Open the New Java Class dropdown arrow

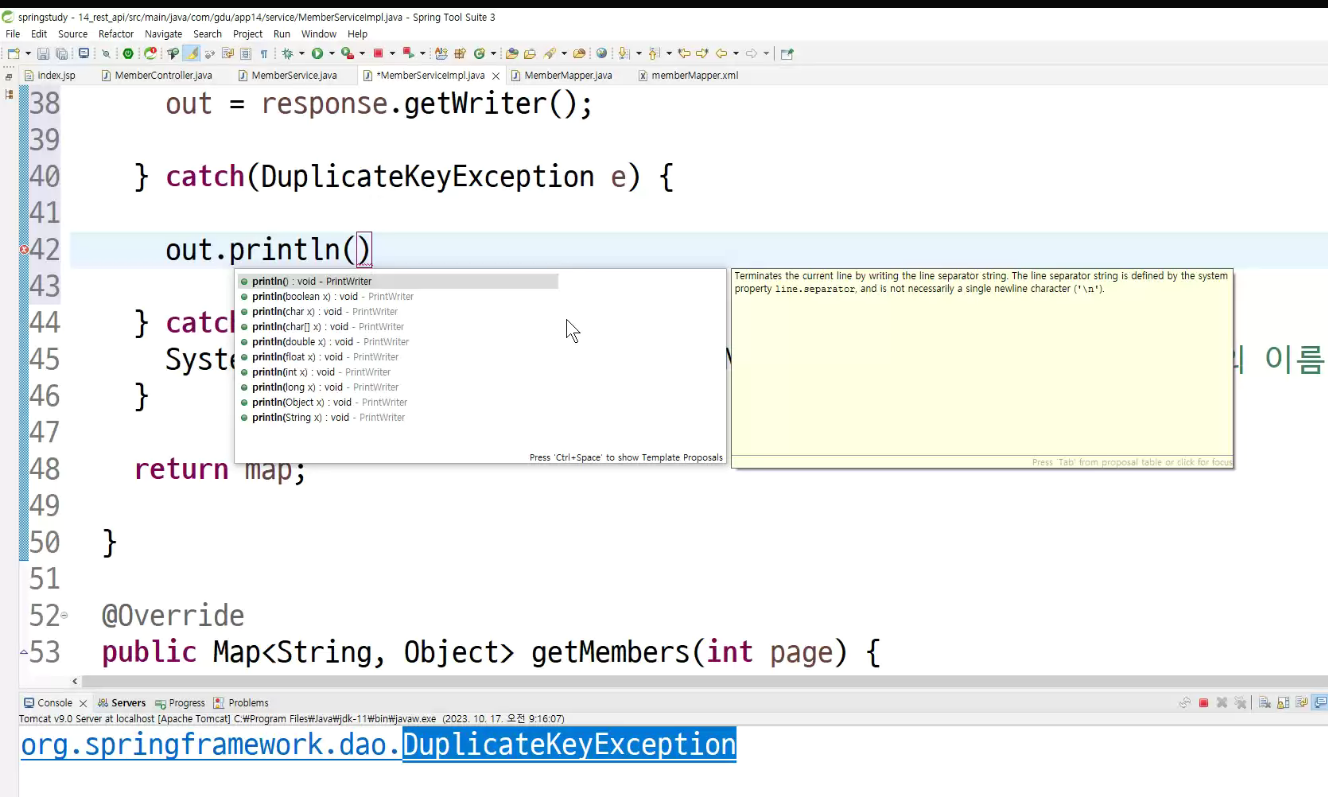tap(493, 54)
